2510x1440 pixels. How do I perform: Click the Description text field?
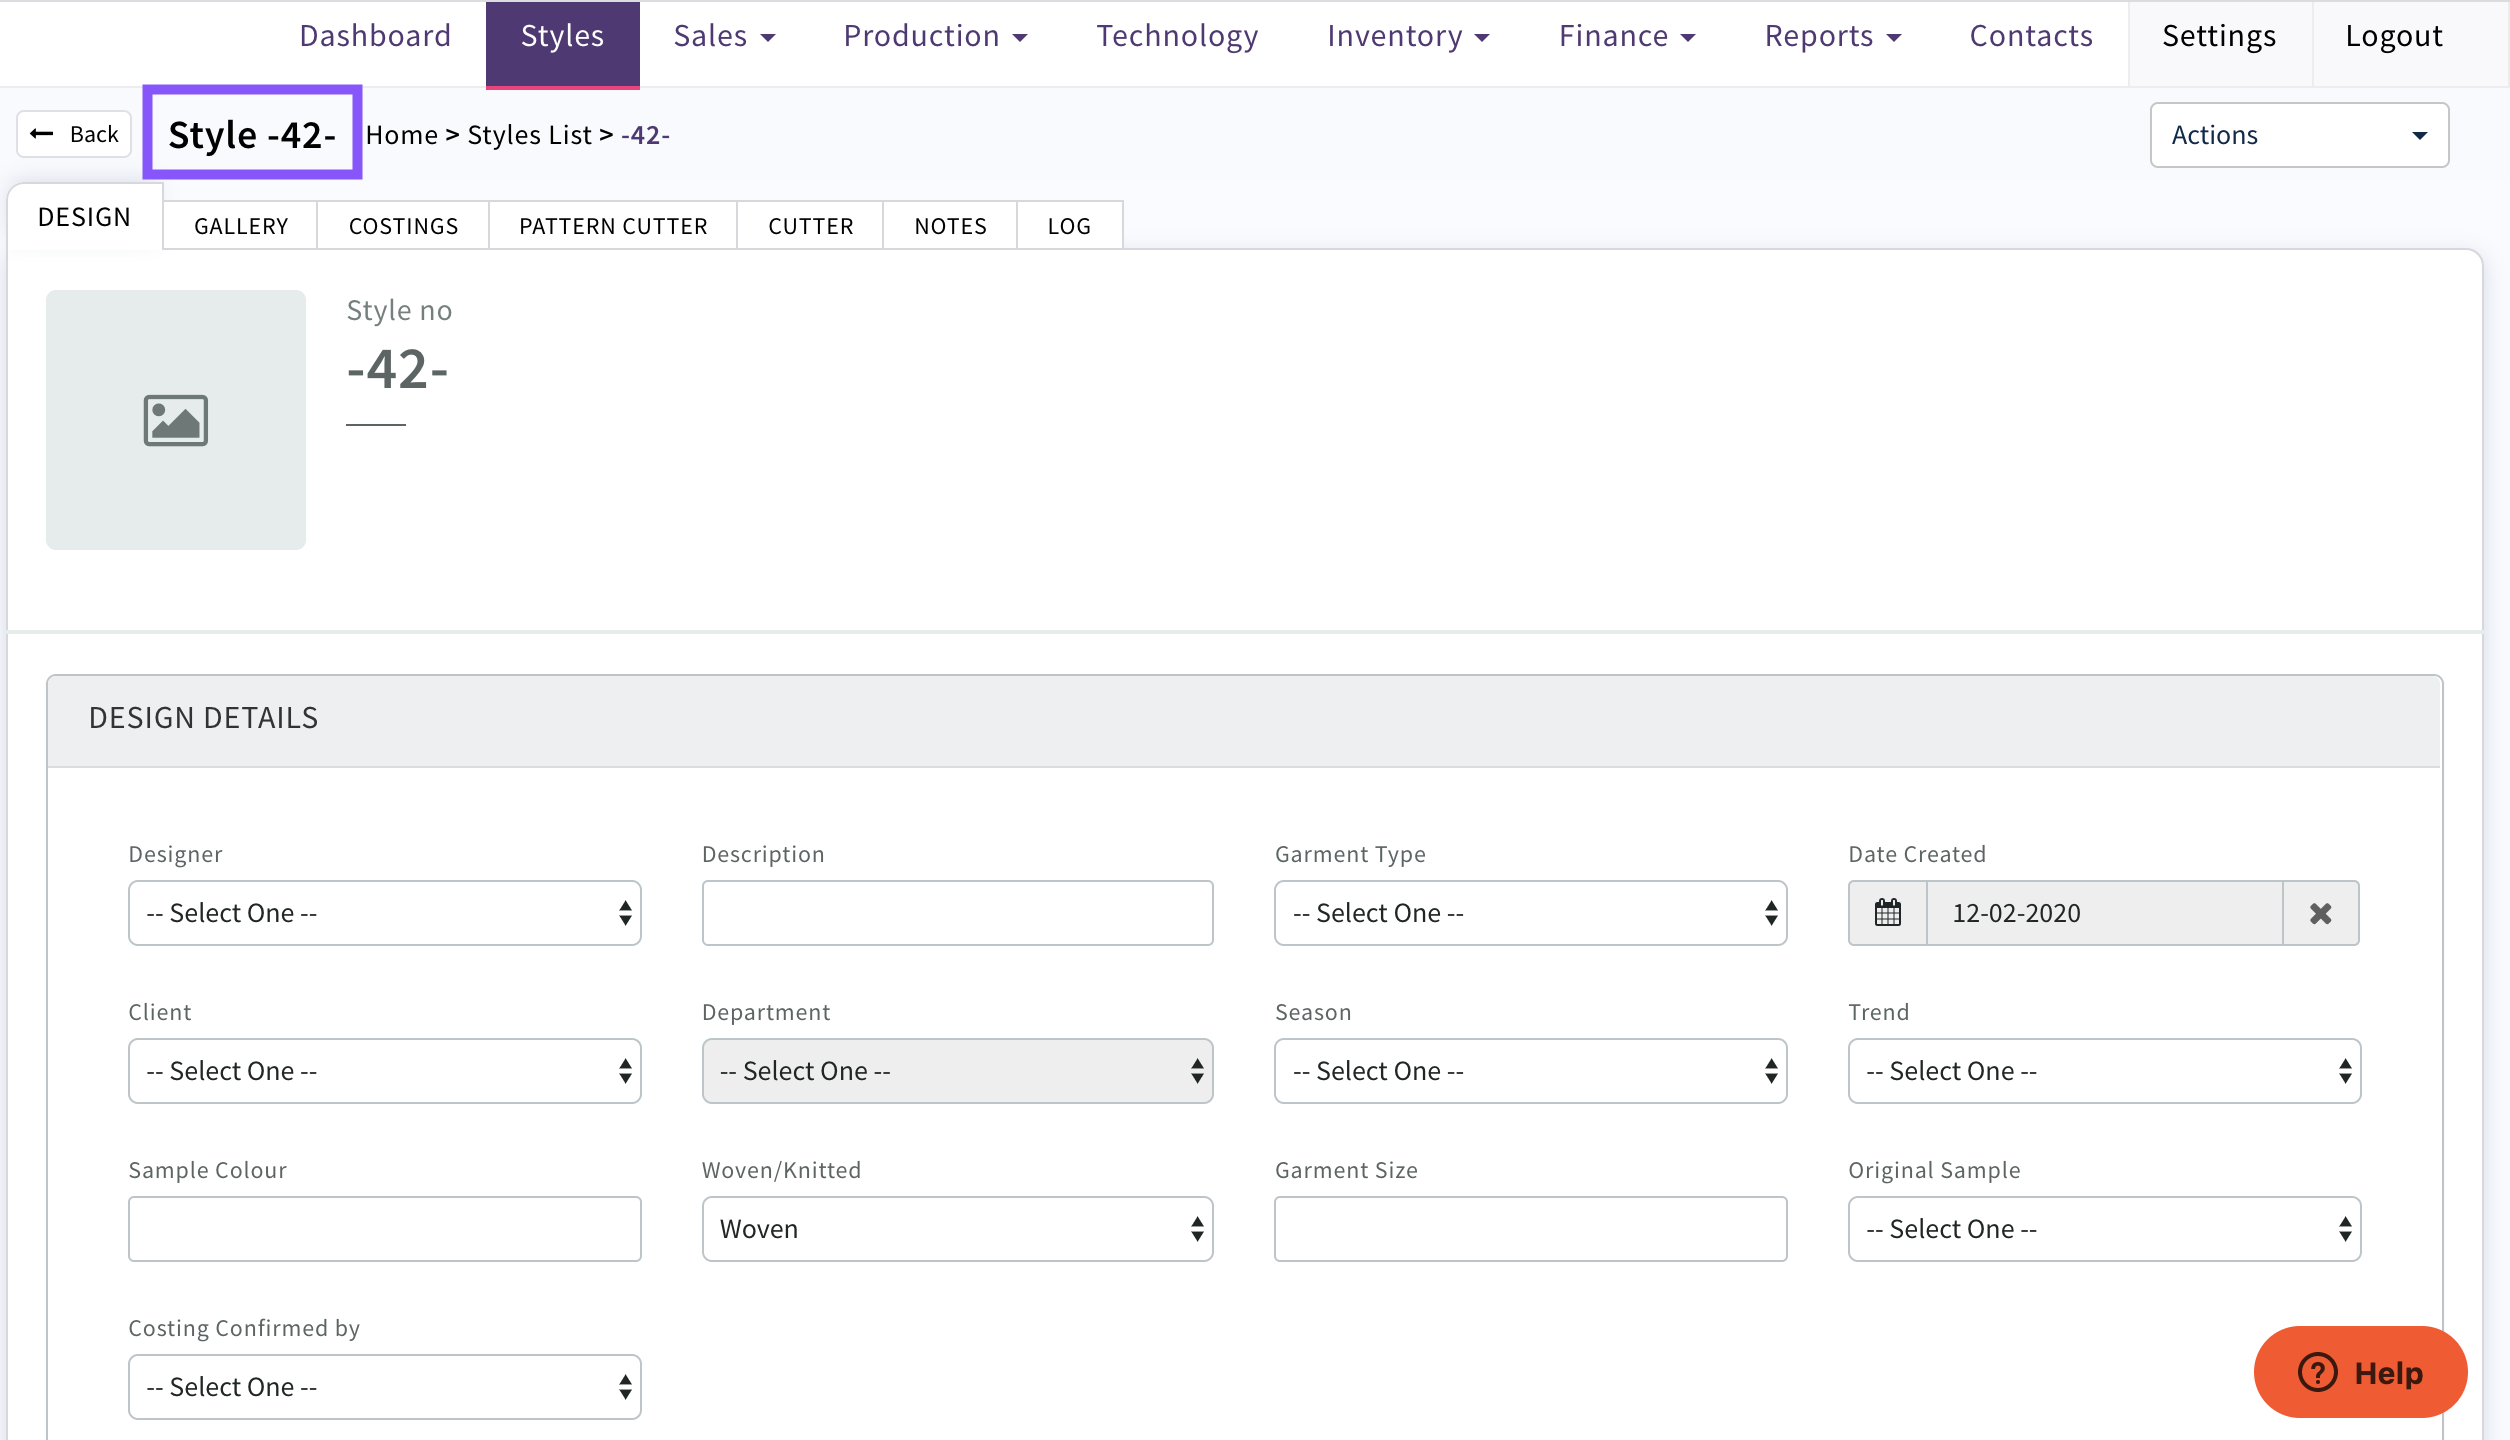point(957,913)
